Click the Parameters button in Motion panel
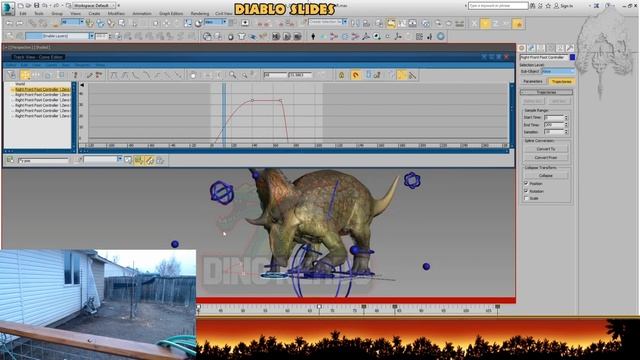This screenshot has width=640, height=360. [x=533, y=82]
